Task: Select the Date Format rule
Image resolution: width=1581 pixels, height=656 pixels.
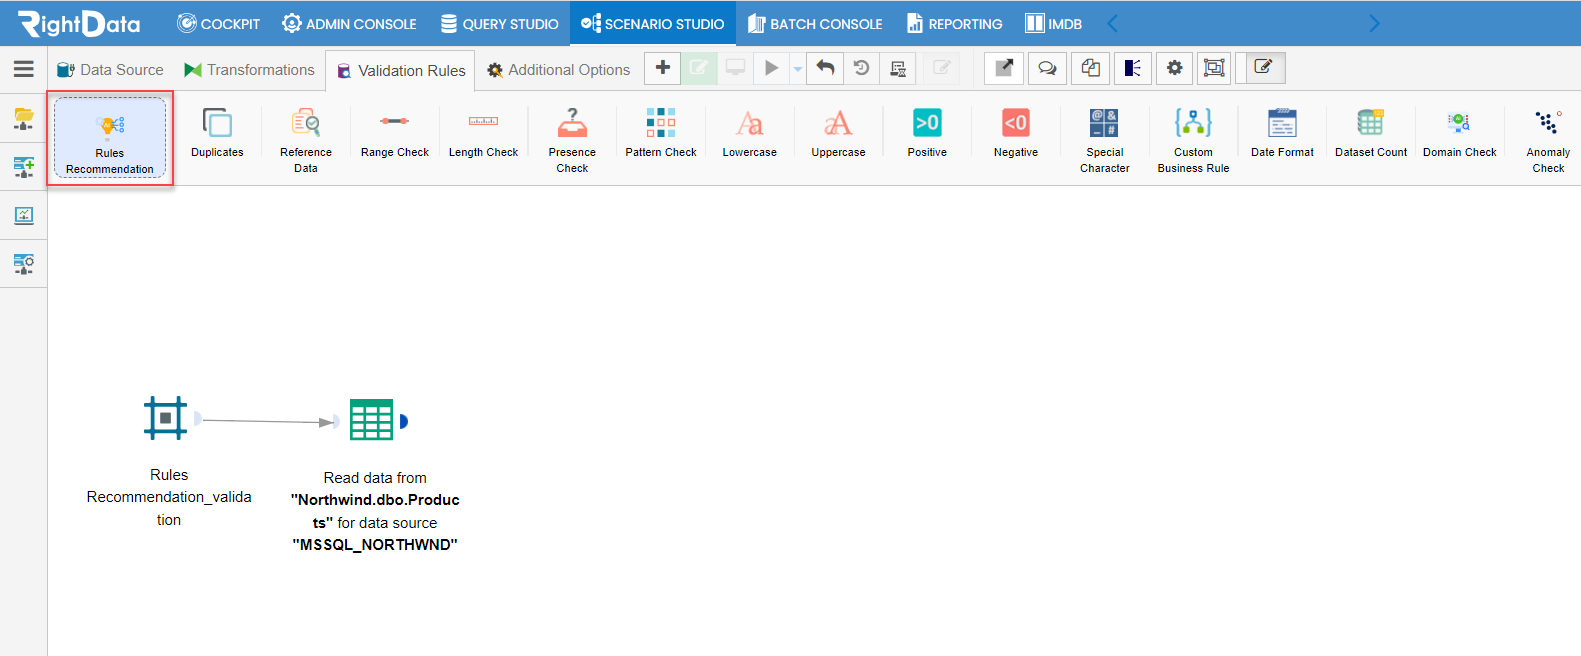Action: [1282, 133]
